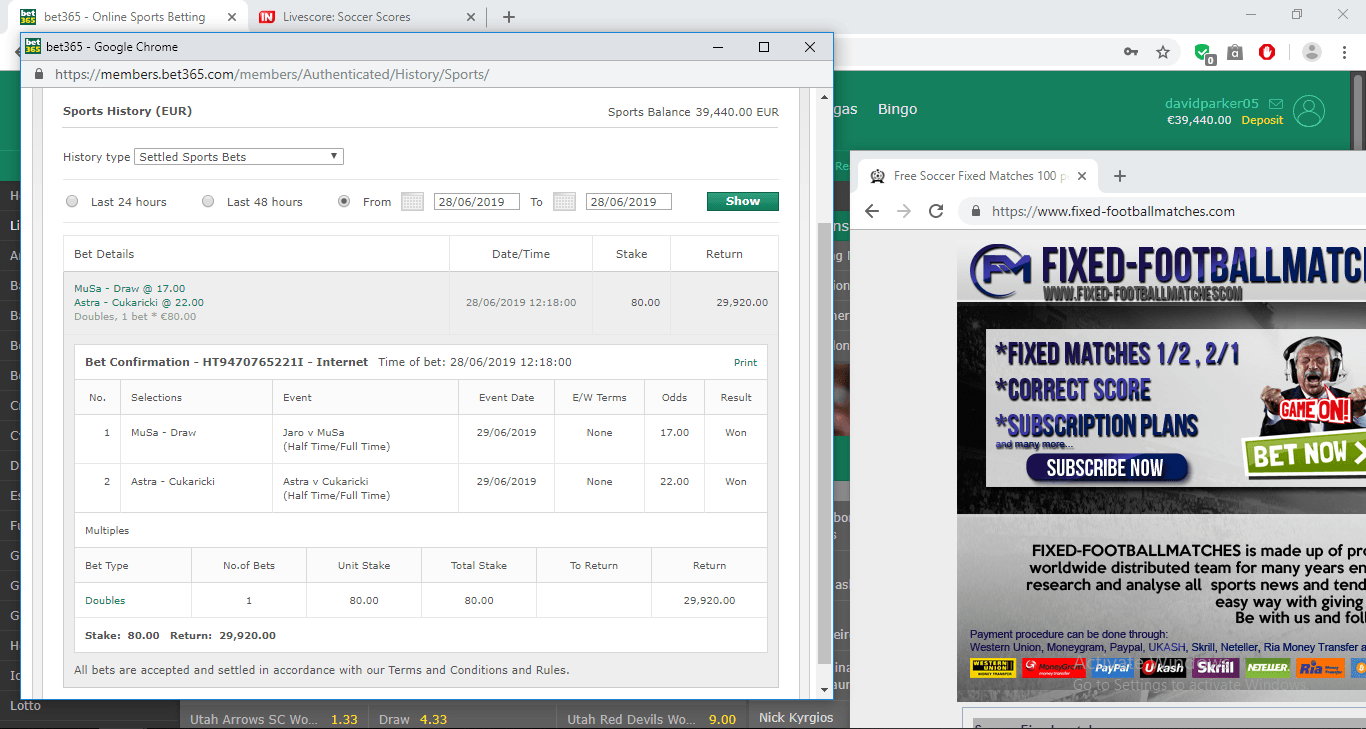Click the yellow Deposit link
This screenshot has height=729, width=1366.
1262,120
